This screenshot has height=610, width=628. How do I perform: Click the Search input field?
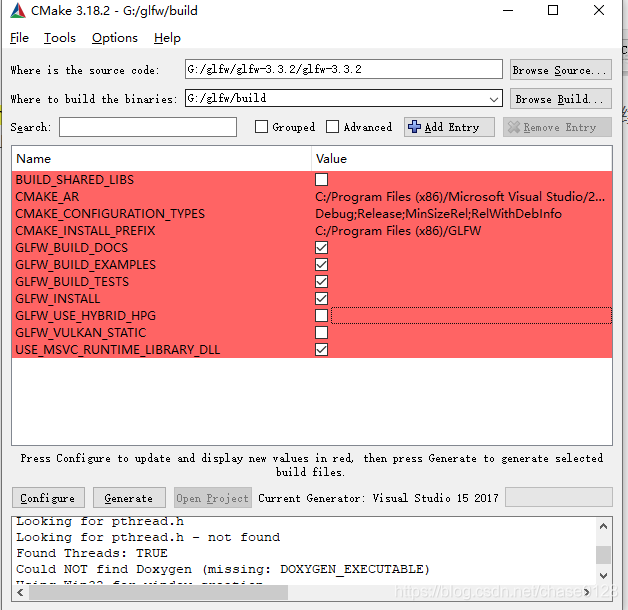(148, 127)
